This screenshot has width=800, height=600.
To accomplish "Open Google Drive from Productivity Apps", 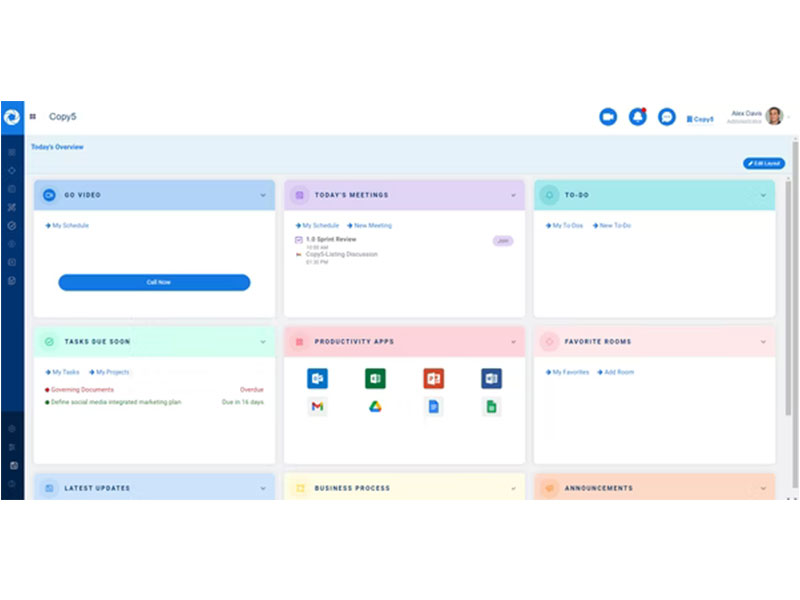I will (x=375, y=407).
